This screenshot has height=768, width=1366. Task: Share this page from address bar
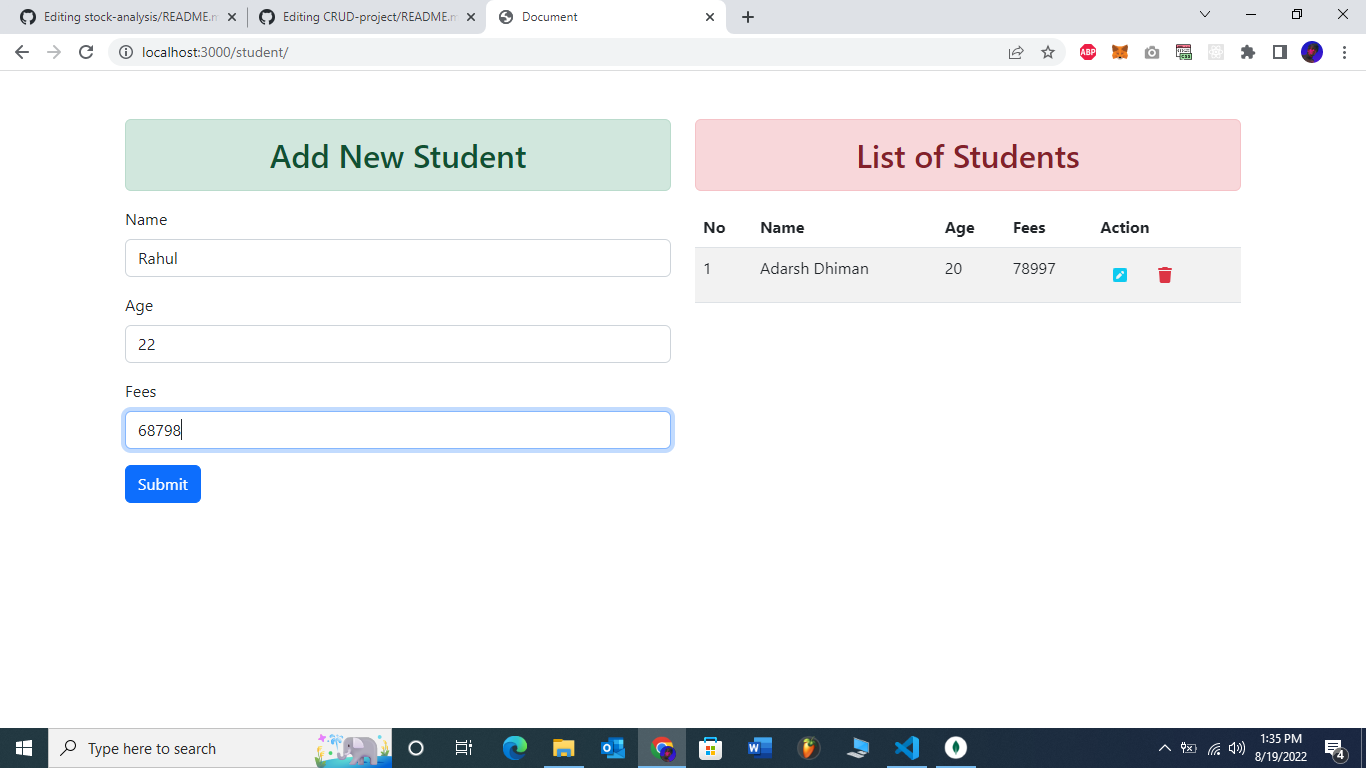[1016, 52]
